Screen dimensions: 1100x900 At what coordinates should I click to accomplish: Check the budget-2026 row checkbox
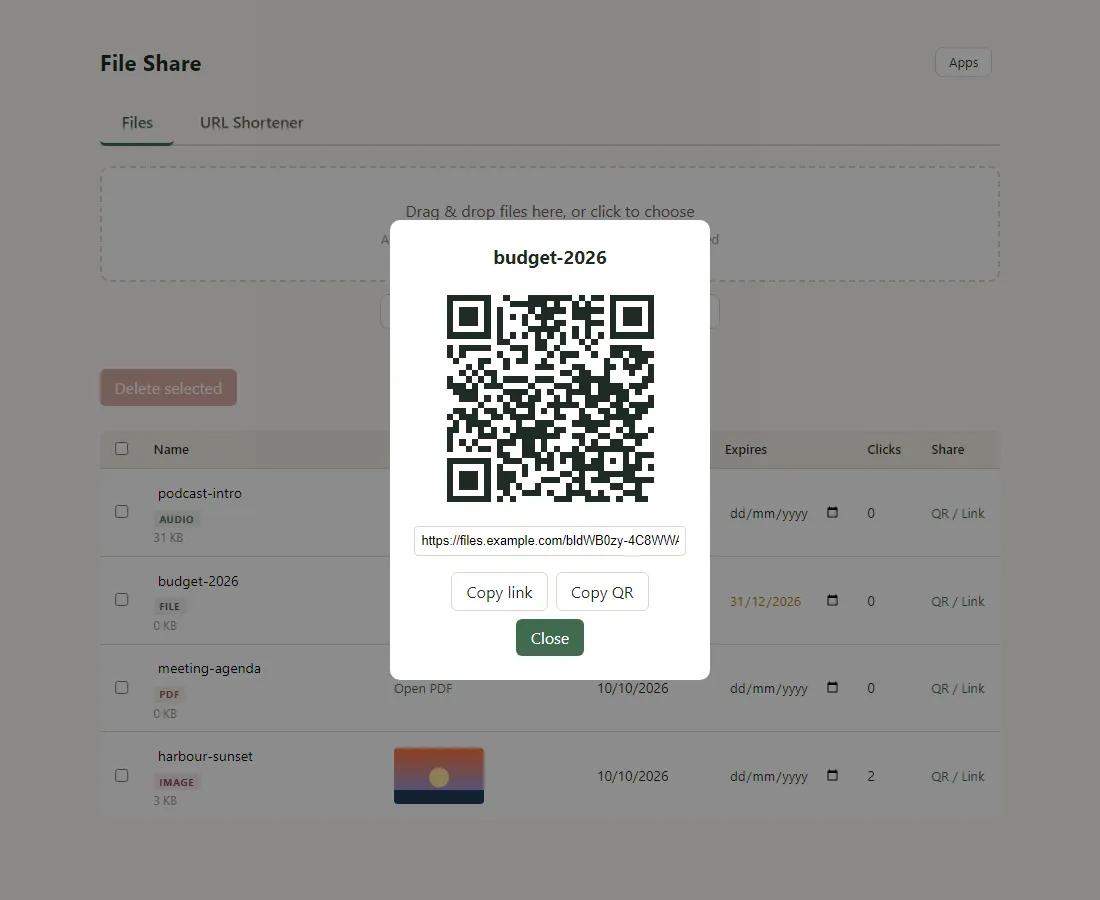point(121,599)
